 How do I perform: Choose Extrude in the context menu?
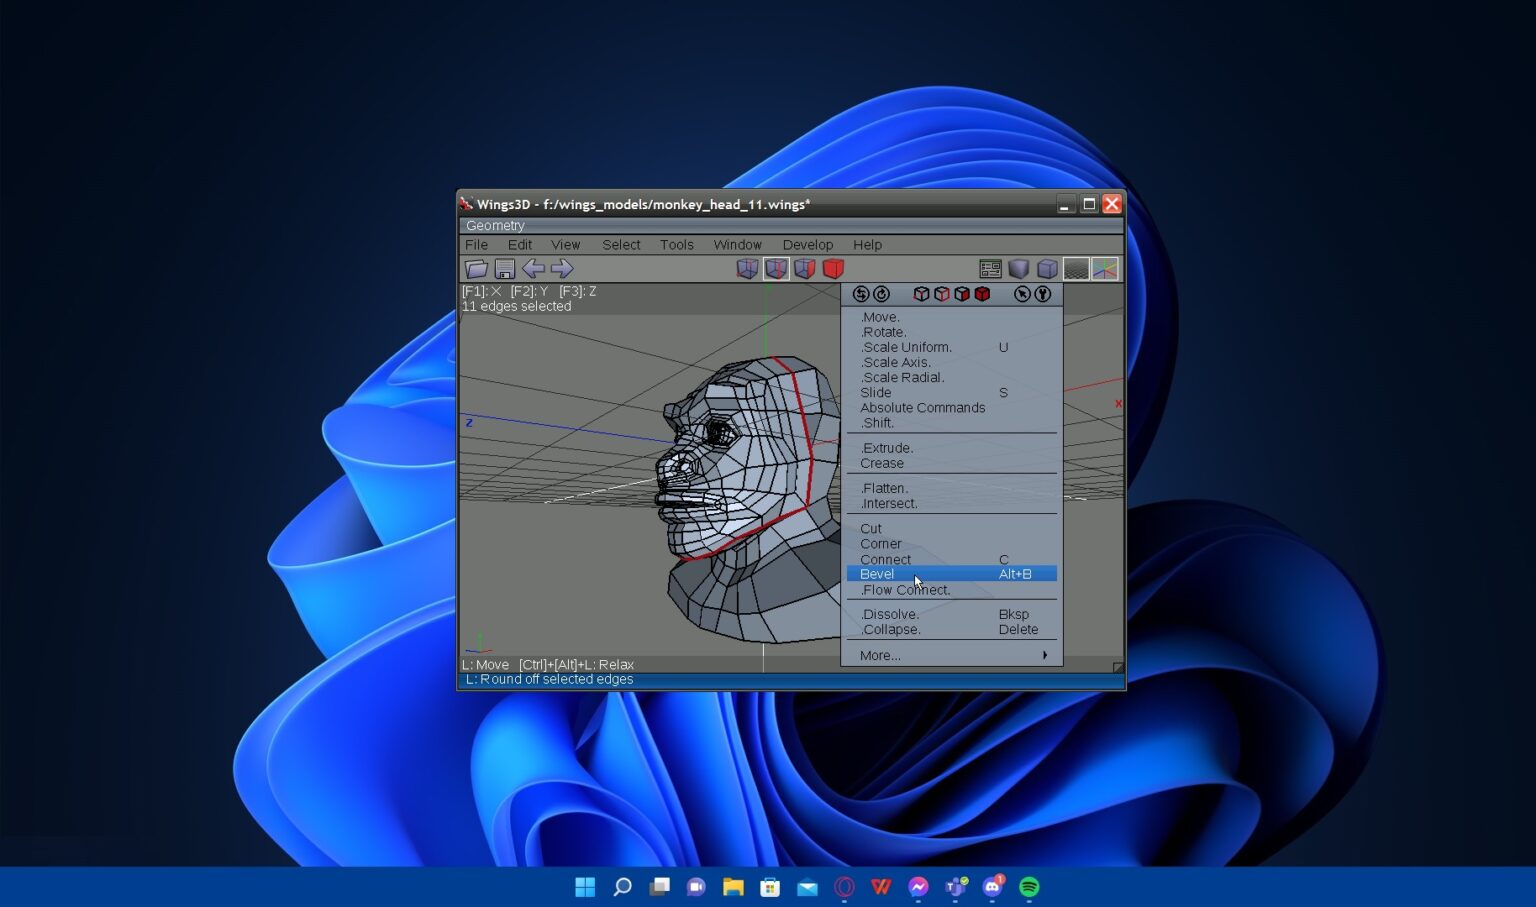[887, 447]
